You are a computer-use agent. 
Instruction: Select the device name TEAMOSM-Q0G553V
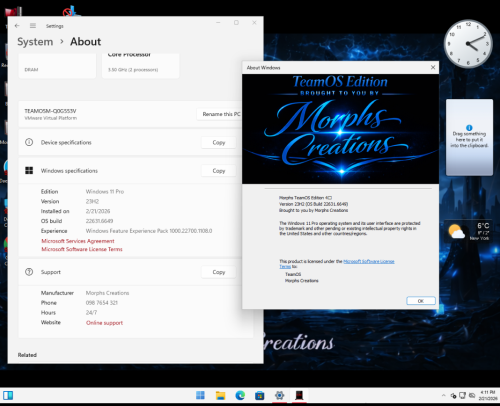coord(50,111)
